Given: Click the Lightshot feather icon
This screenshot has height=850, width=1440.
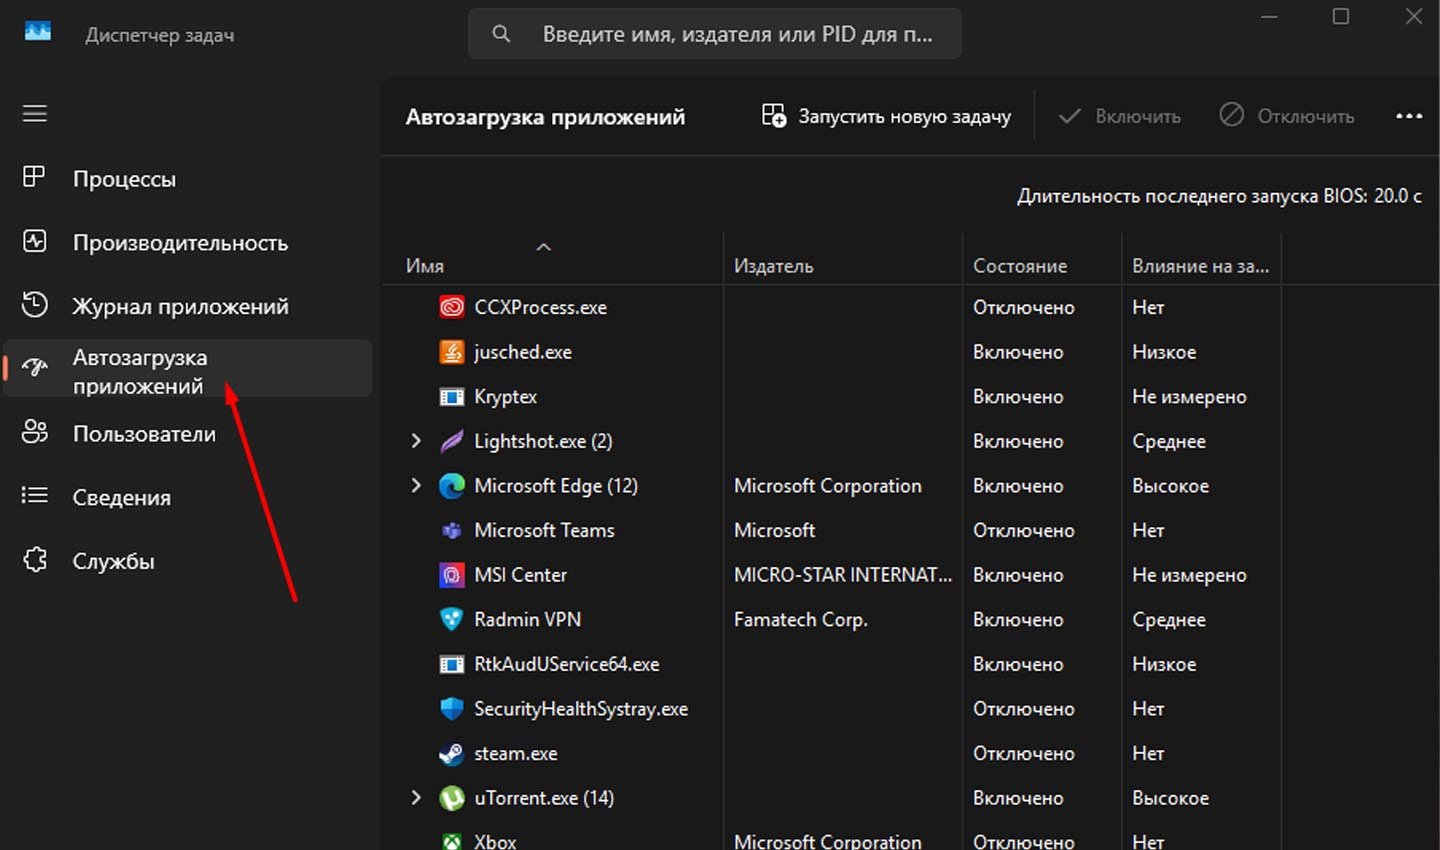Looking at the screenshot, I should coord(452,441).
